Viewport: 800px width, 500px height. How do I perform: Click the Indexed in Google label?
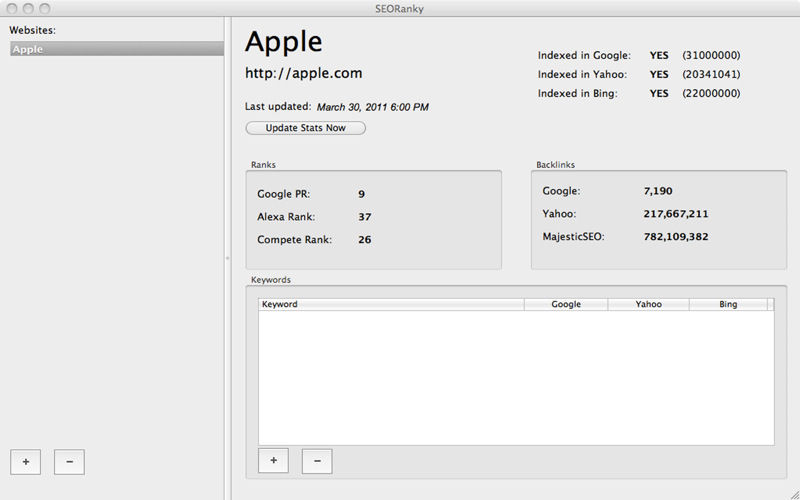coord(584,55)
